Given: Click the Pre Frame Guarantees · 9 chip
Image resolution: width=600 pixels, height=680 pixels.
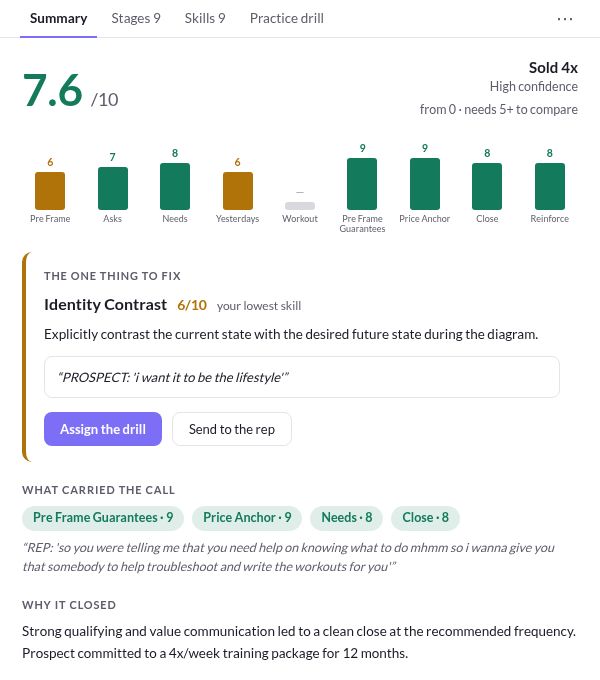Looking at the screenshot, I should click(103, 518).
